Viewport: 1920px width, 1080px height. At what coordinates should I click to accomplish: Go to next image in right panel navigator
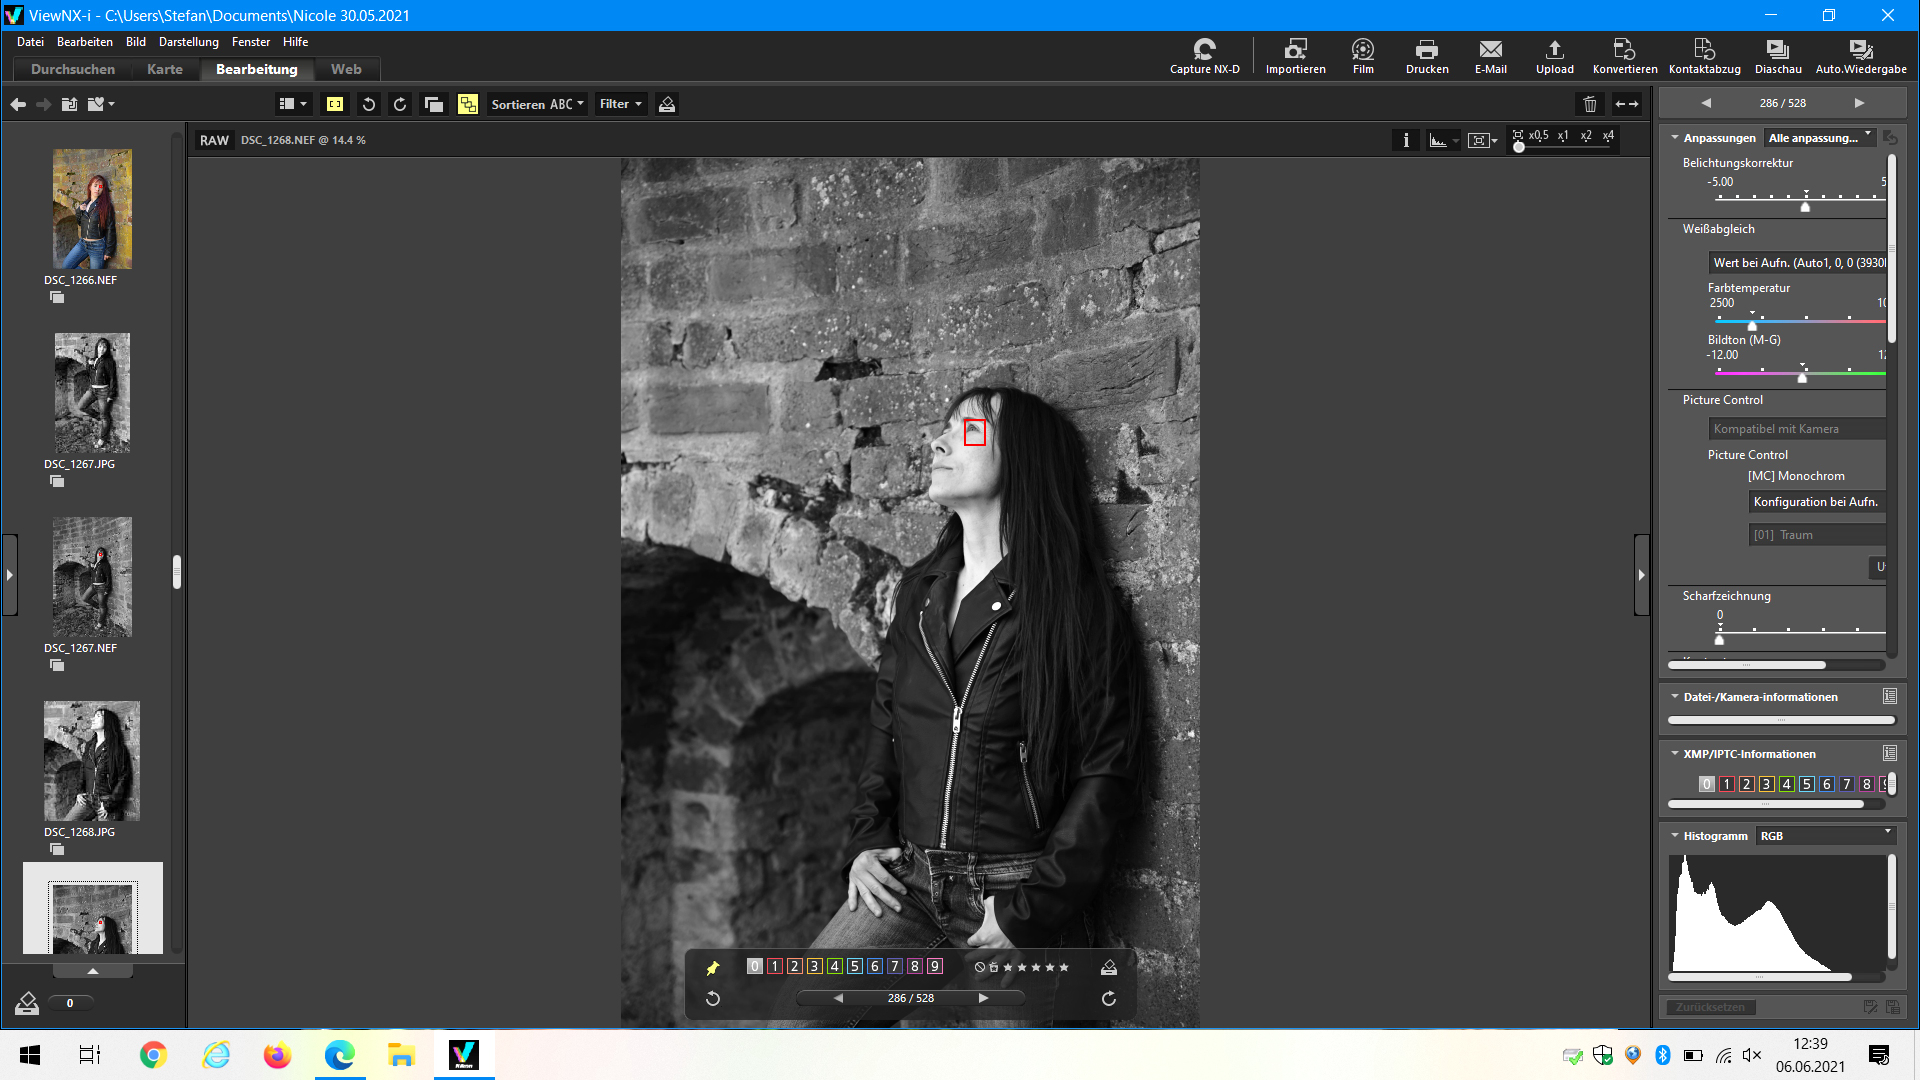pyautogui.click(x=1859, y=103)
